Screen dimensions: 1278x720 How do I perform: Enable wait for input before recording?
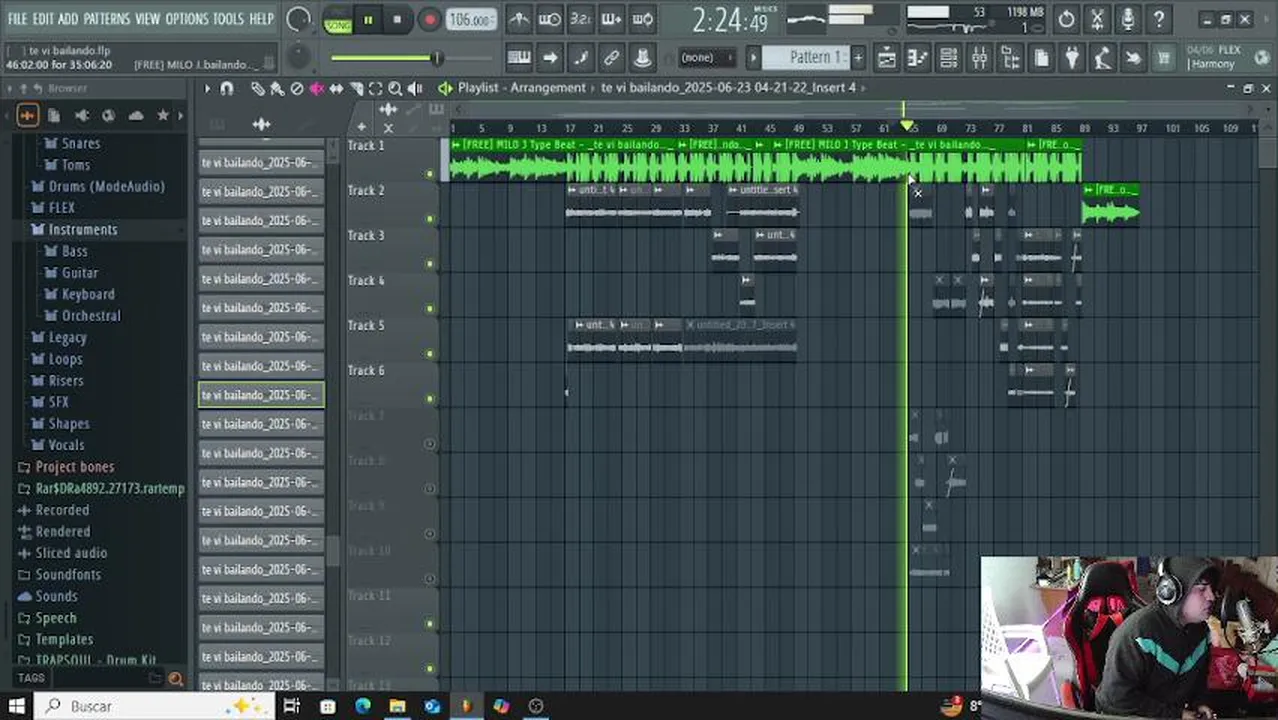[x=549, y=19]
